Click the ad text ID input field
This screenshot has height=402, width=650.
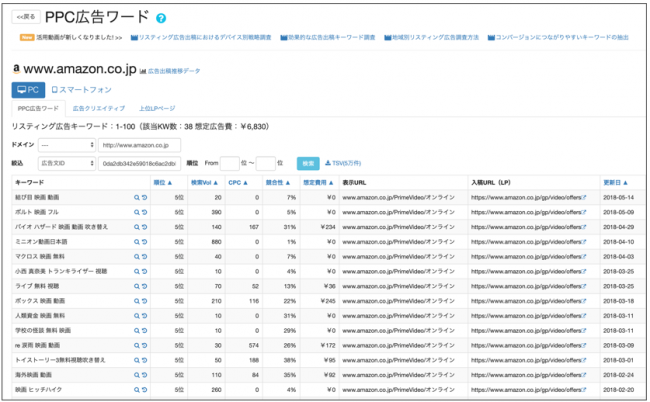point(139,163)
